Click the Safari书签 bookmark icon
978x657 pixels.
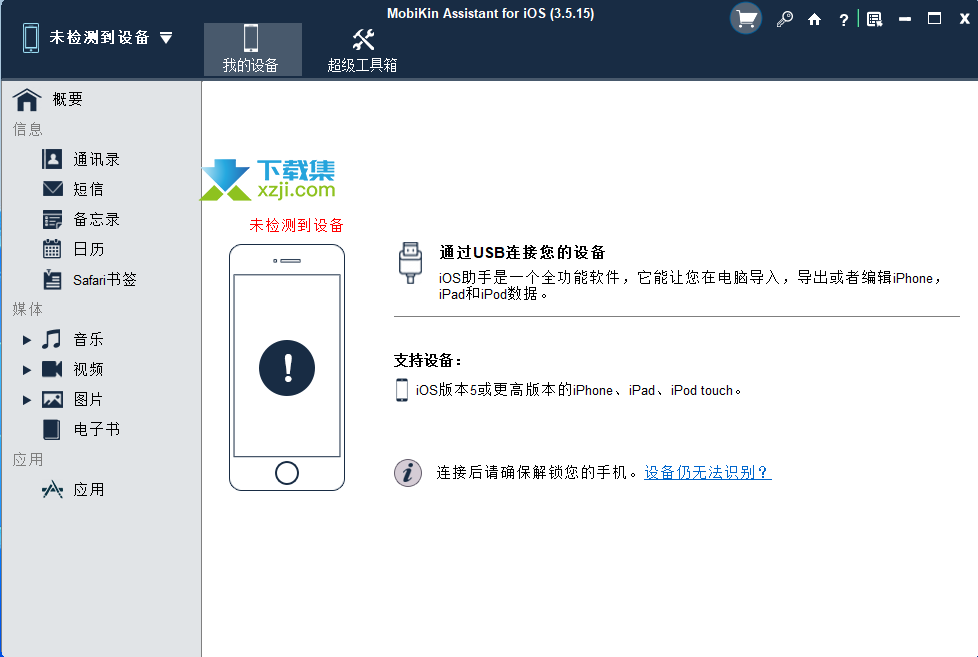pyautogui.click(x=52, y=279)
